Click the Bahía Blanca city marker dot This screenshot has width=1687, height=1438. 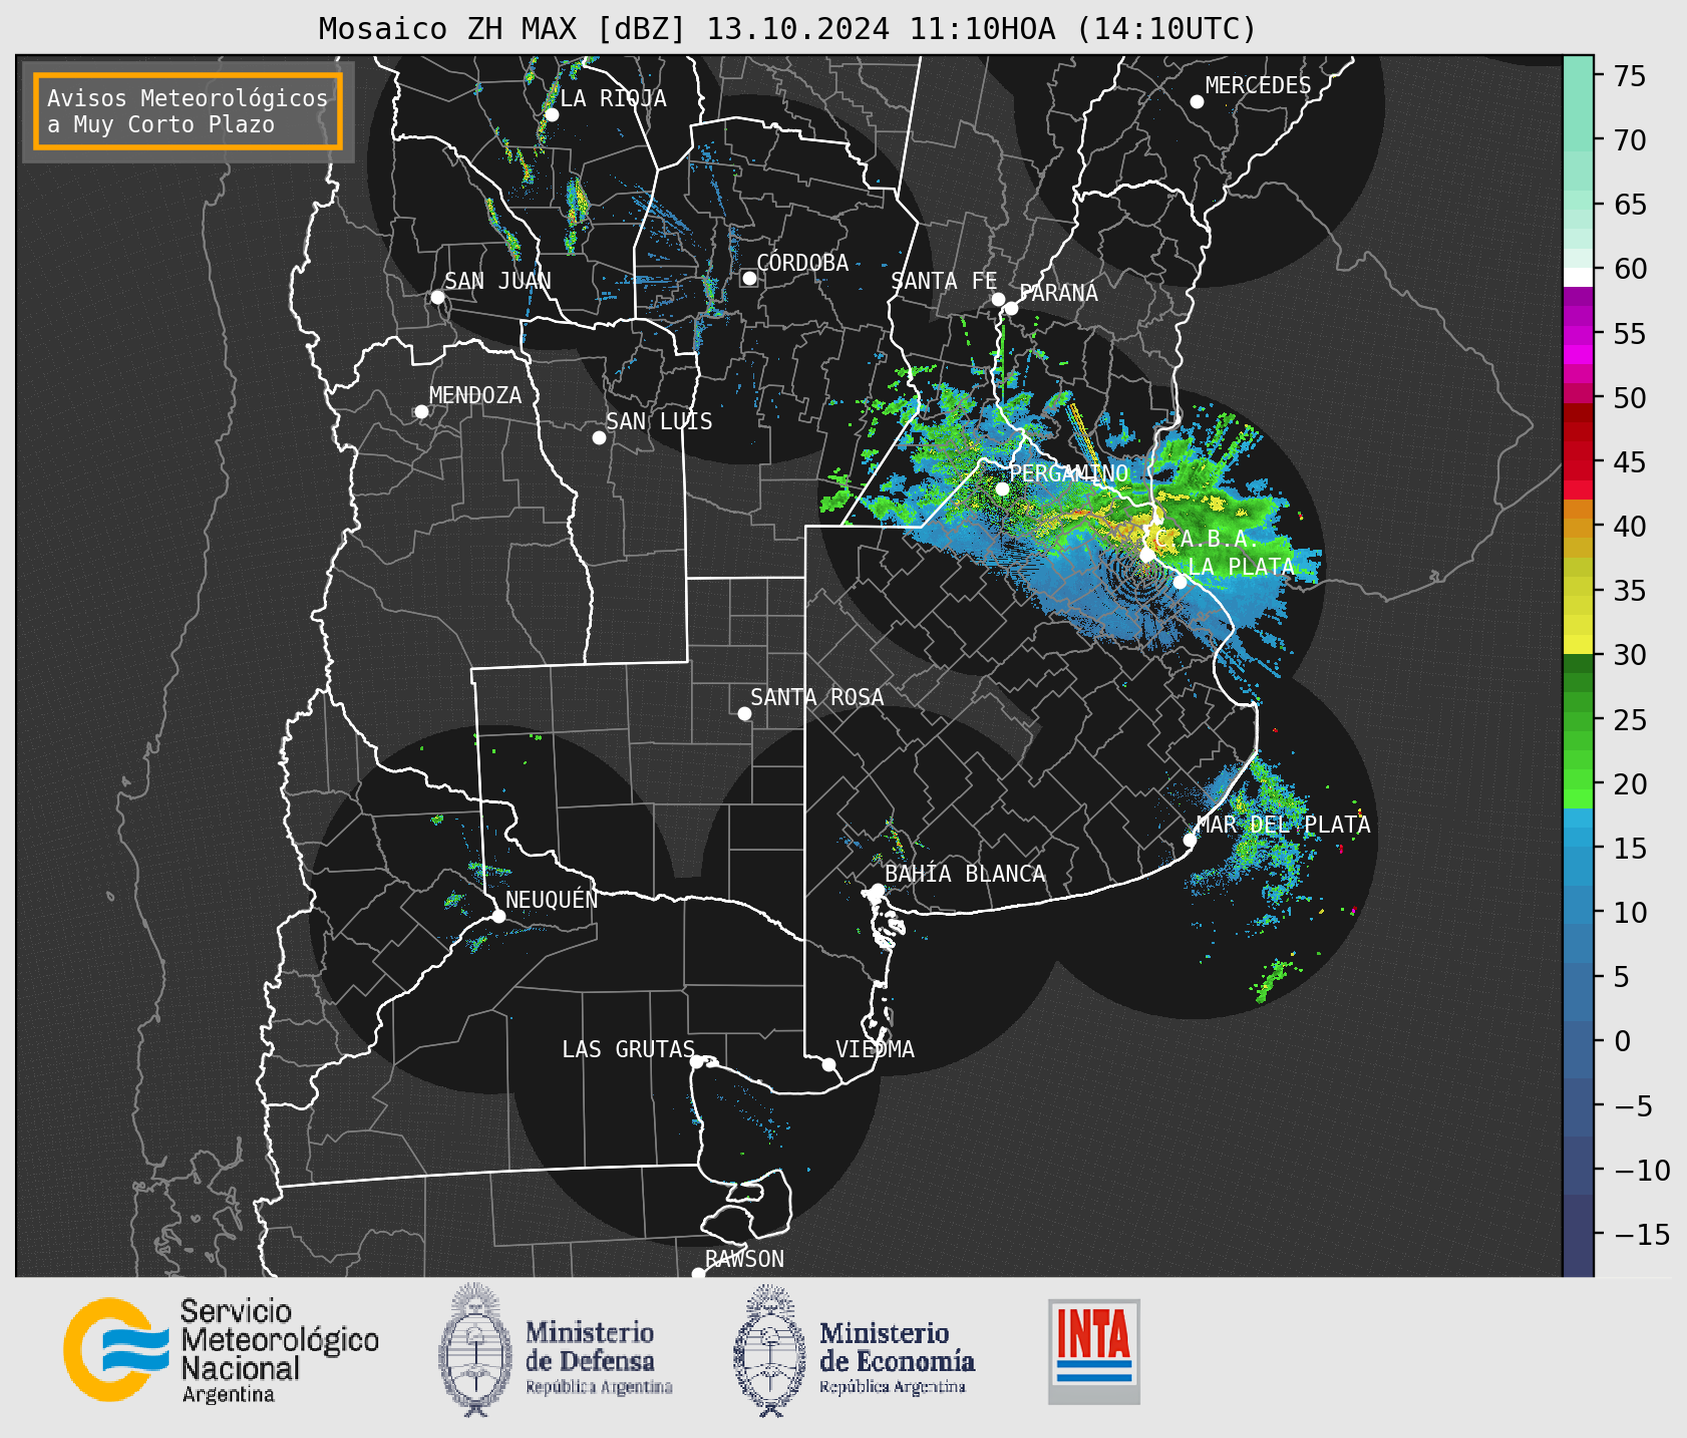click(877, 889)
